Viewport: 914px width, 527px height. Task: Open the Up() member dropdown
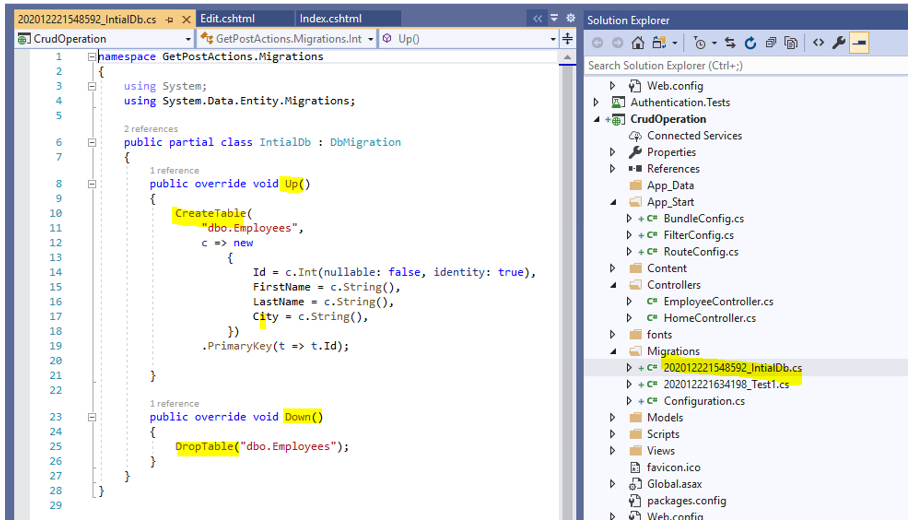[x=553, y=39]
